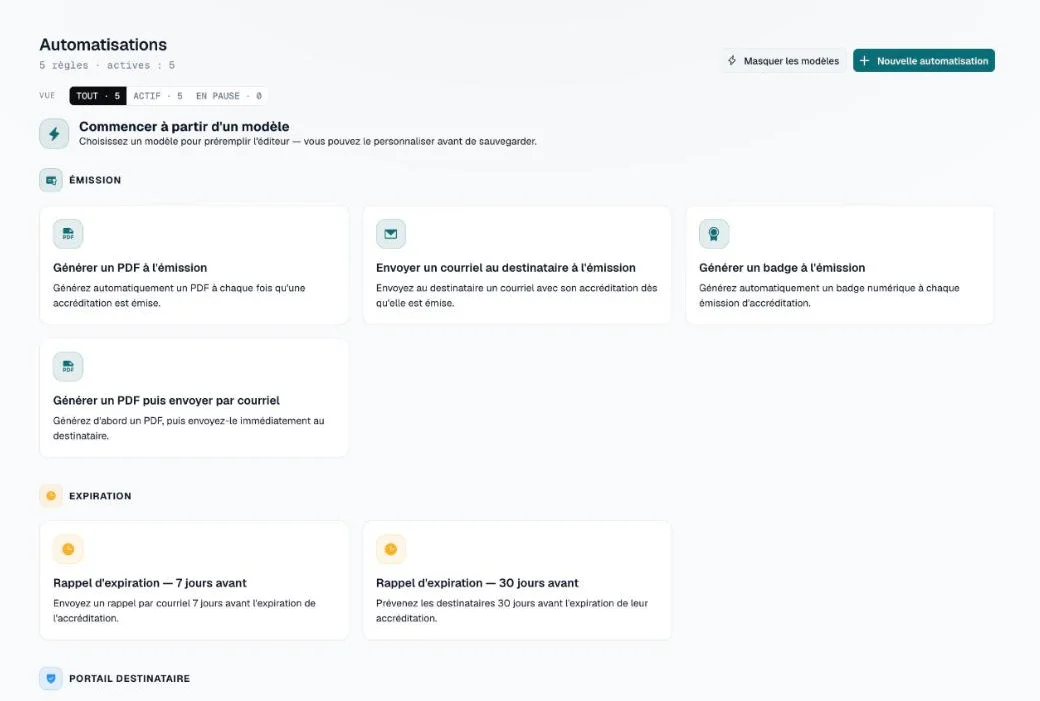This screenshot has width=1040, height=701.
Task: Click 'Prévenez les destinataires 30 jours' description
Action: 512,610
